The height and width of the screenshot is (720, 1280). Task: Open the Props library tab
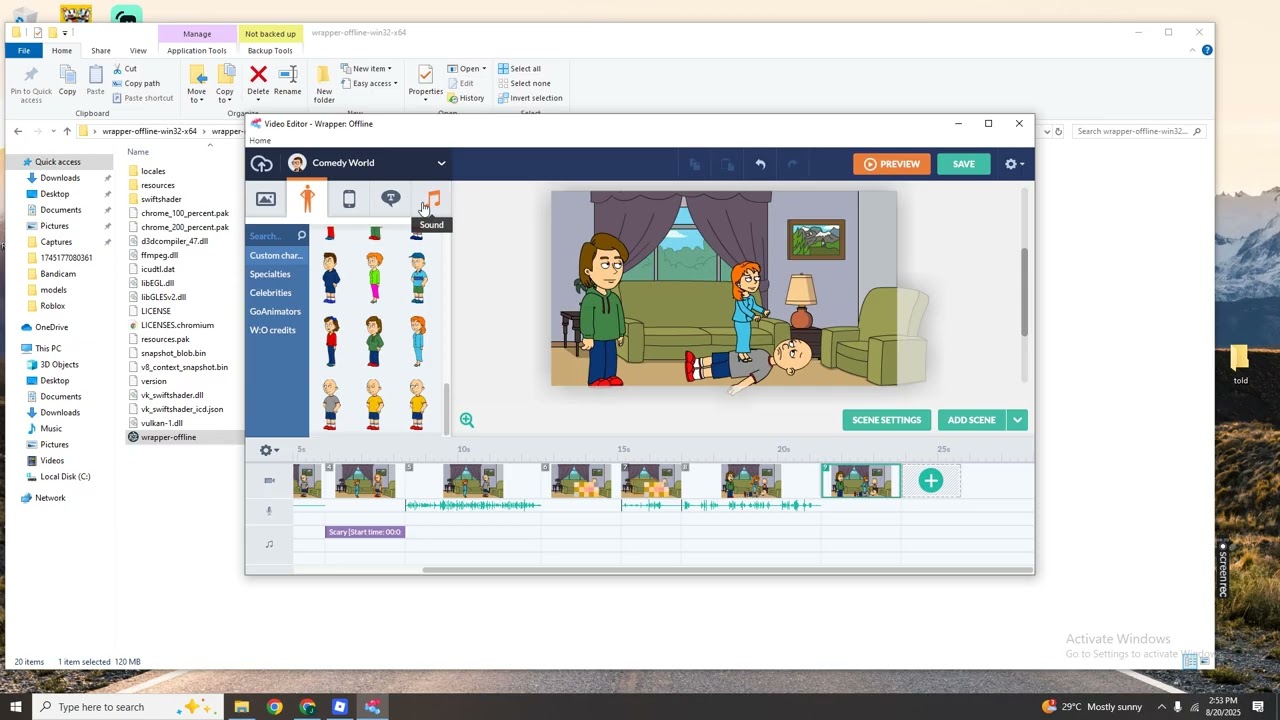pos(349,199)
